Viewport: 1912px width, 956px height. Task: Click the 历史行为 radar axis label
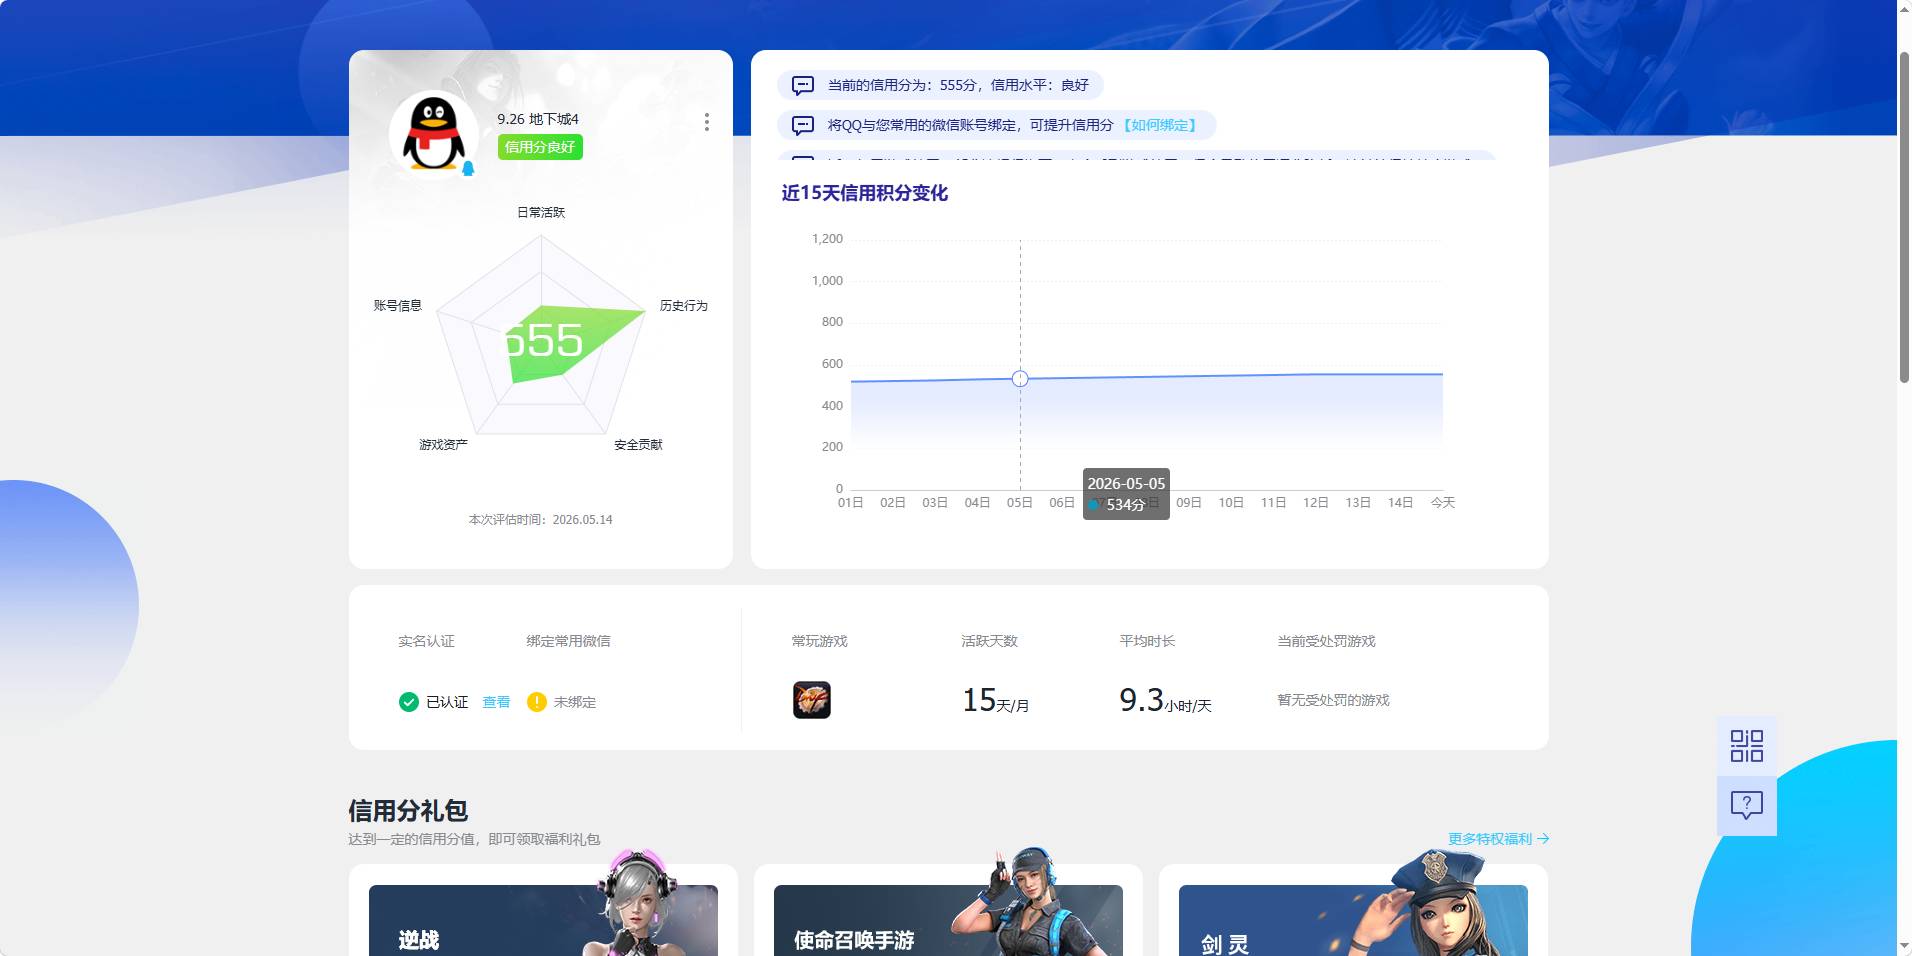pos(684,305)
